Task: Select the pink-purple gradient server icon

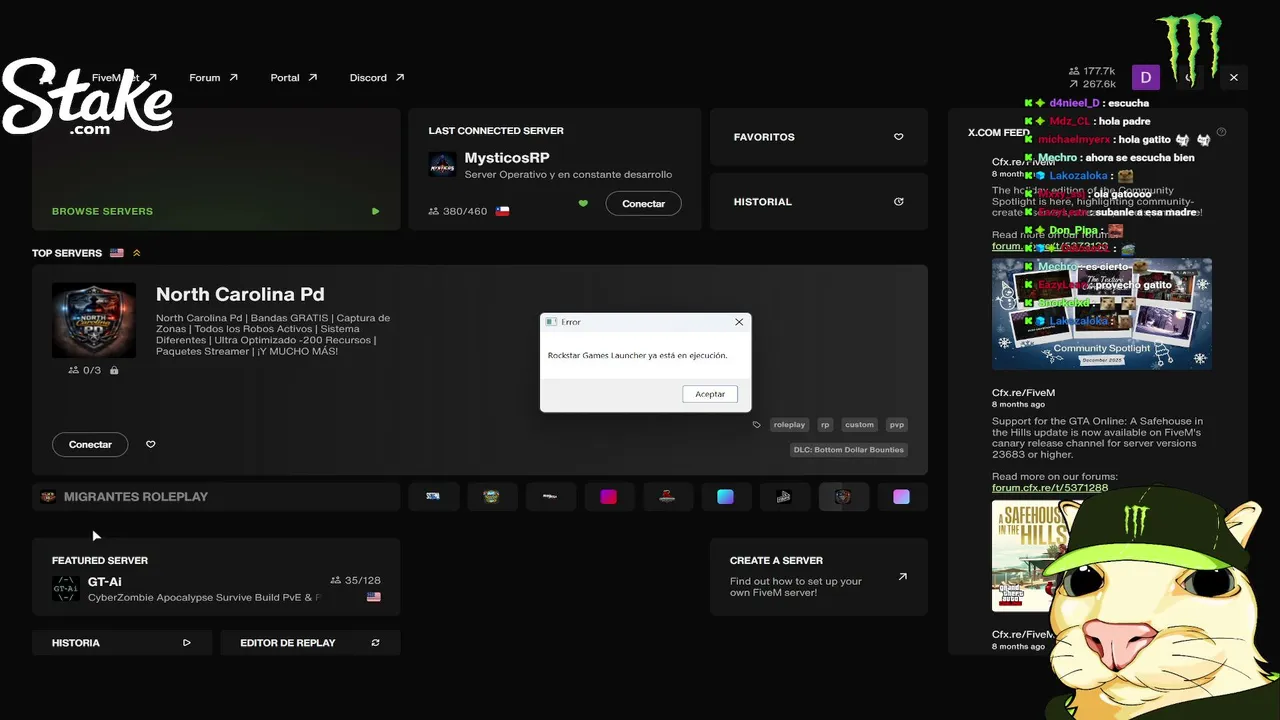Action: click(x=901, y=497)
